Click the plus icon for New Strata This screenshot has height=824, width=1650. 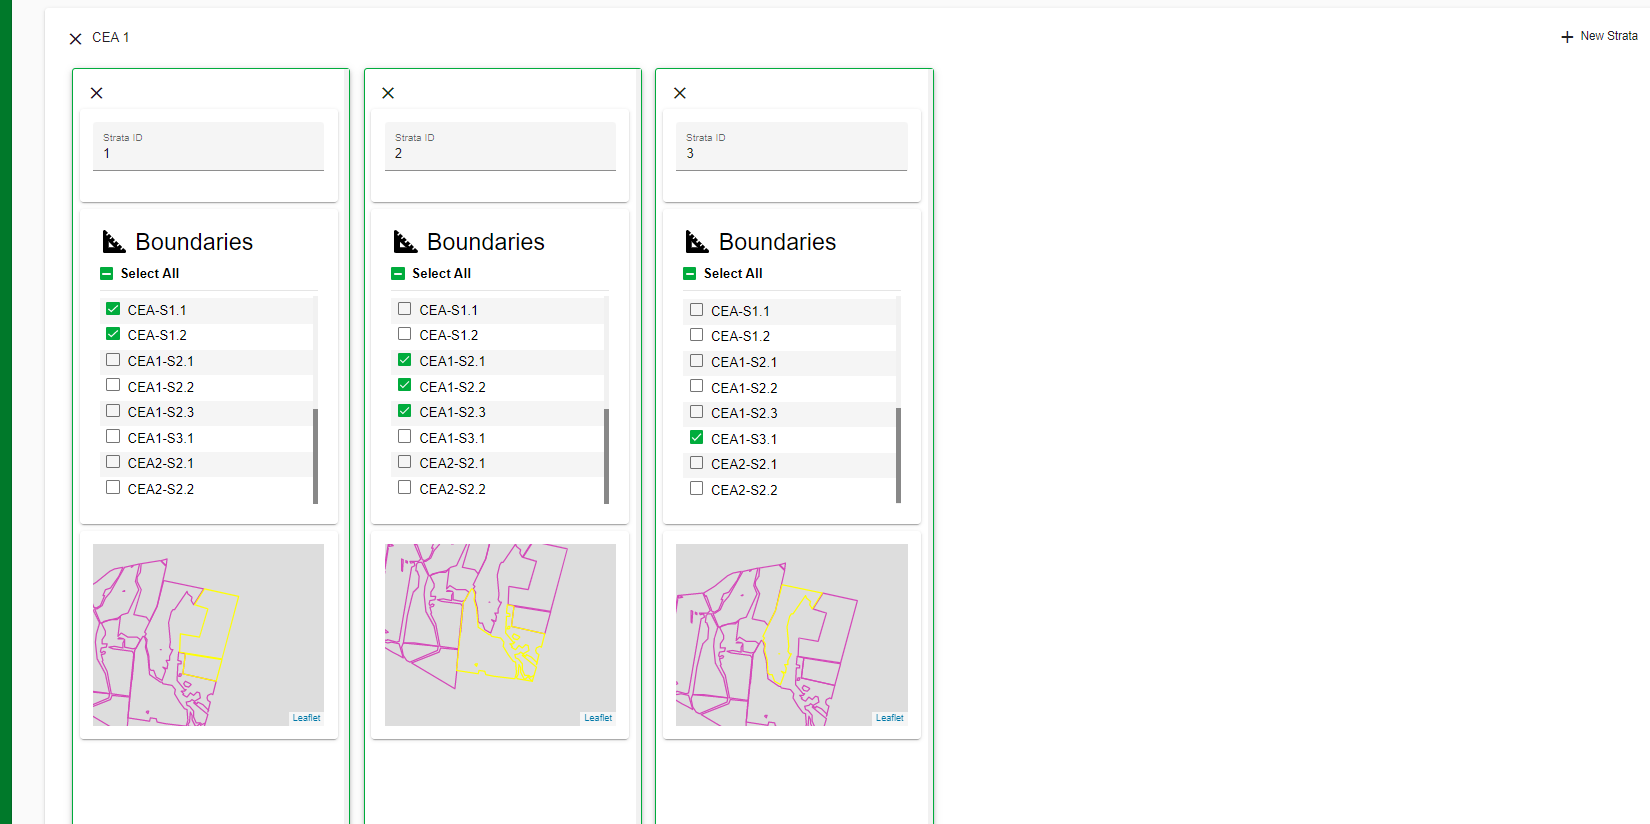(1566, 37)
